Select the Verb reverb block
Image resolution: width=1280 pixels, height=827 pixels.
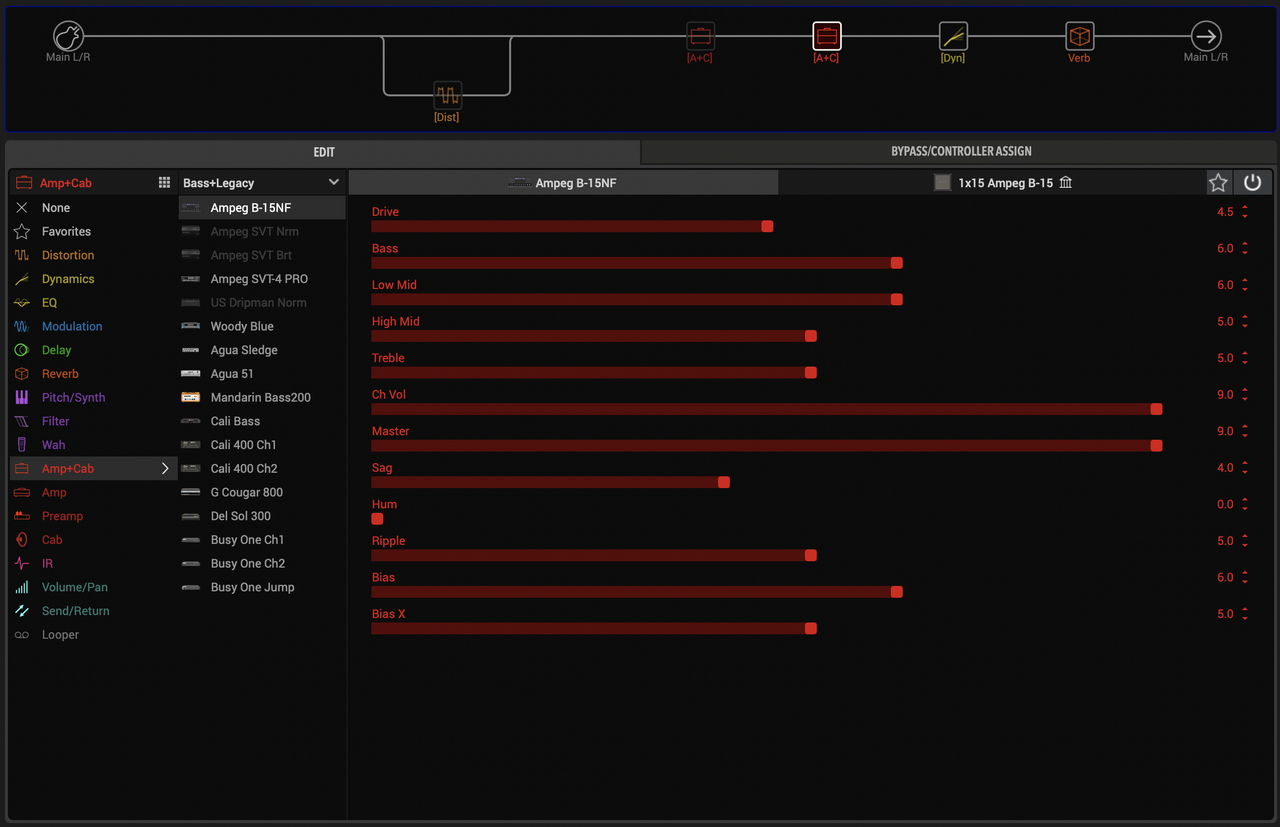(1079, 37)
